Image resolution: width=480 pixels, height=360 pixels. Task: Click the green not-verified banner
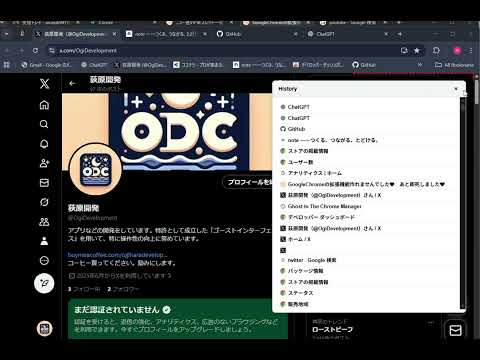[178, 319]
